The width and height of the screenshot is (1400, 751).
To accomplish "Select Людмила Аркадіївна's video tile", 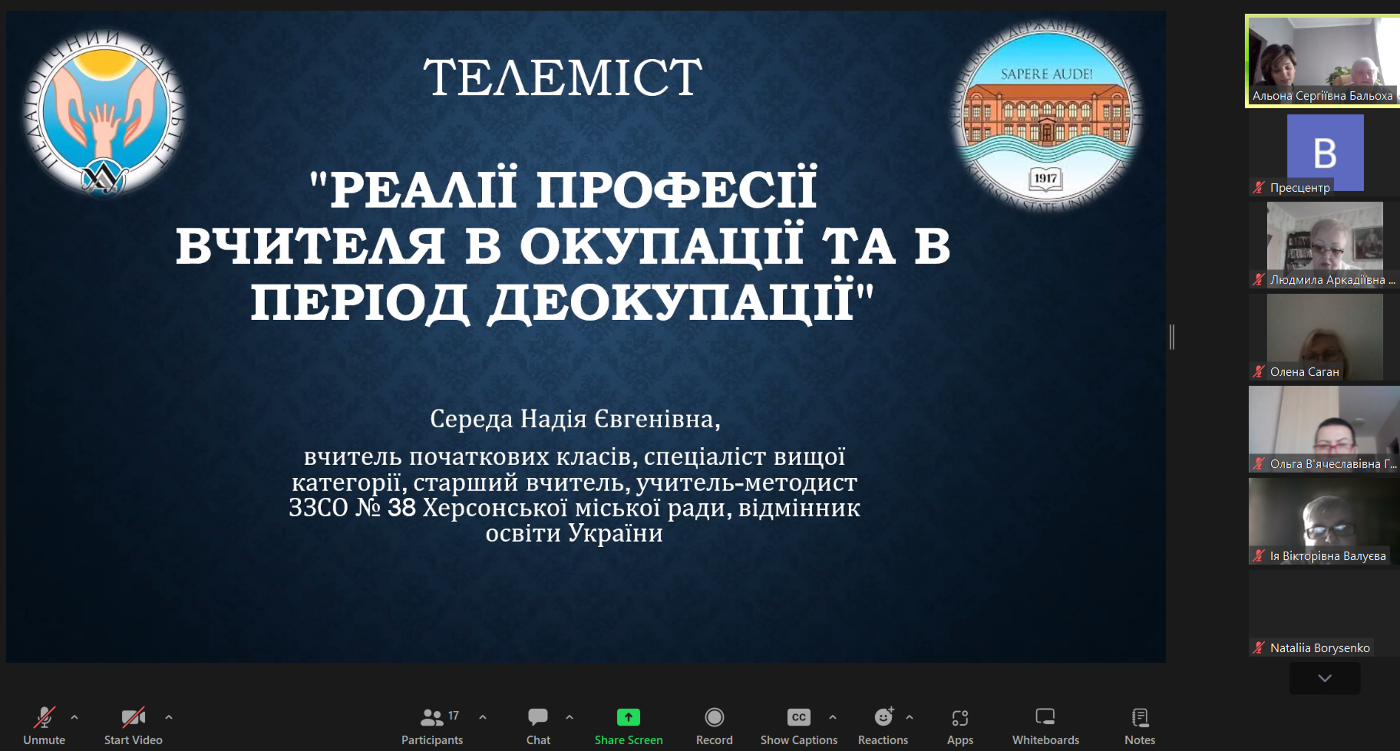I will (x=1323, y=245).
